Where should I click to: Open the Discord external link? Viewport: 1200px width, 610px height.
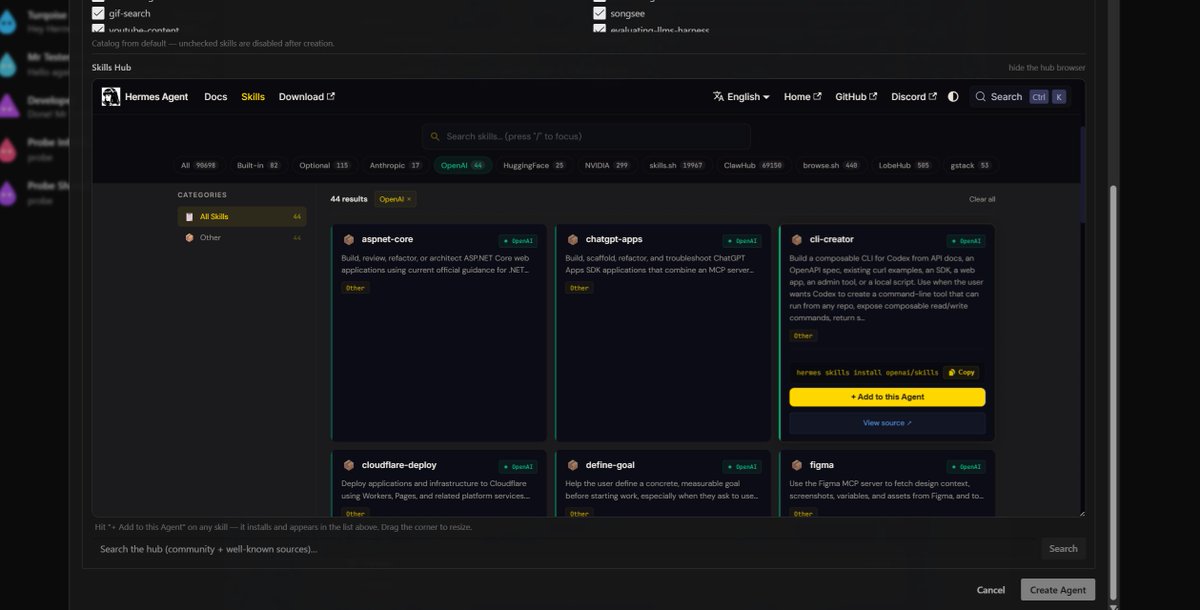tap(914, 97)
